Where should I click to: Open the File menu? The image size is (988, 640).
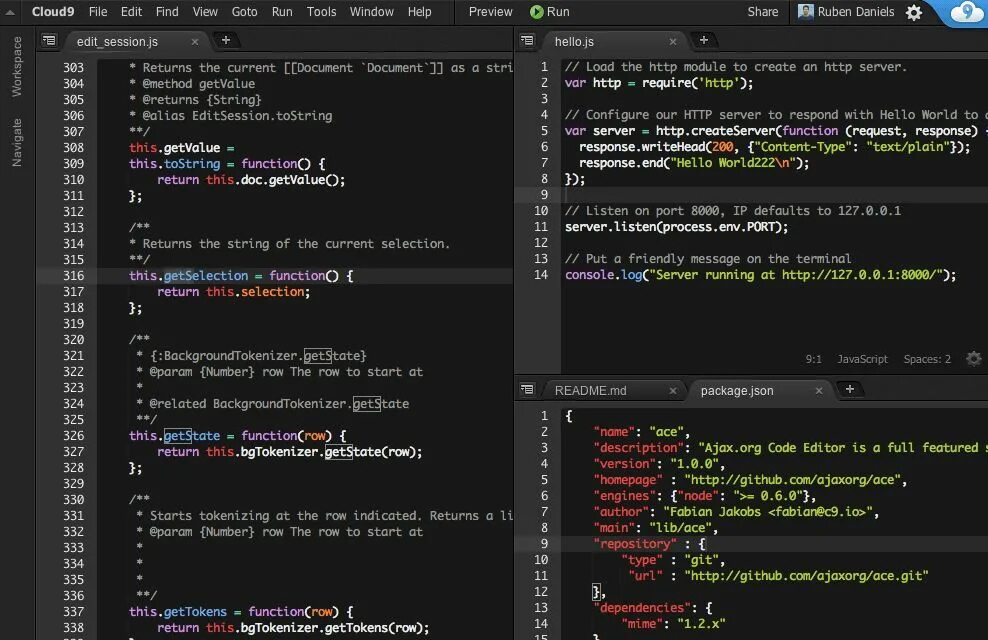[x=98, y=11]
